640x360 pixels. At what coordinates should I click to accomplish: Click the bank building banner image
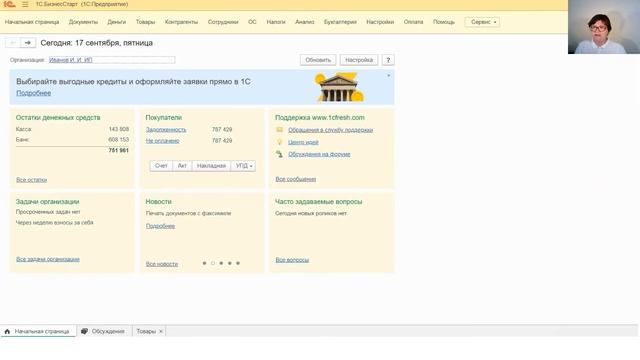tap(339, 87)
